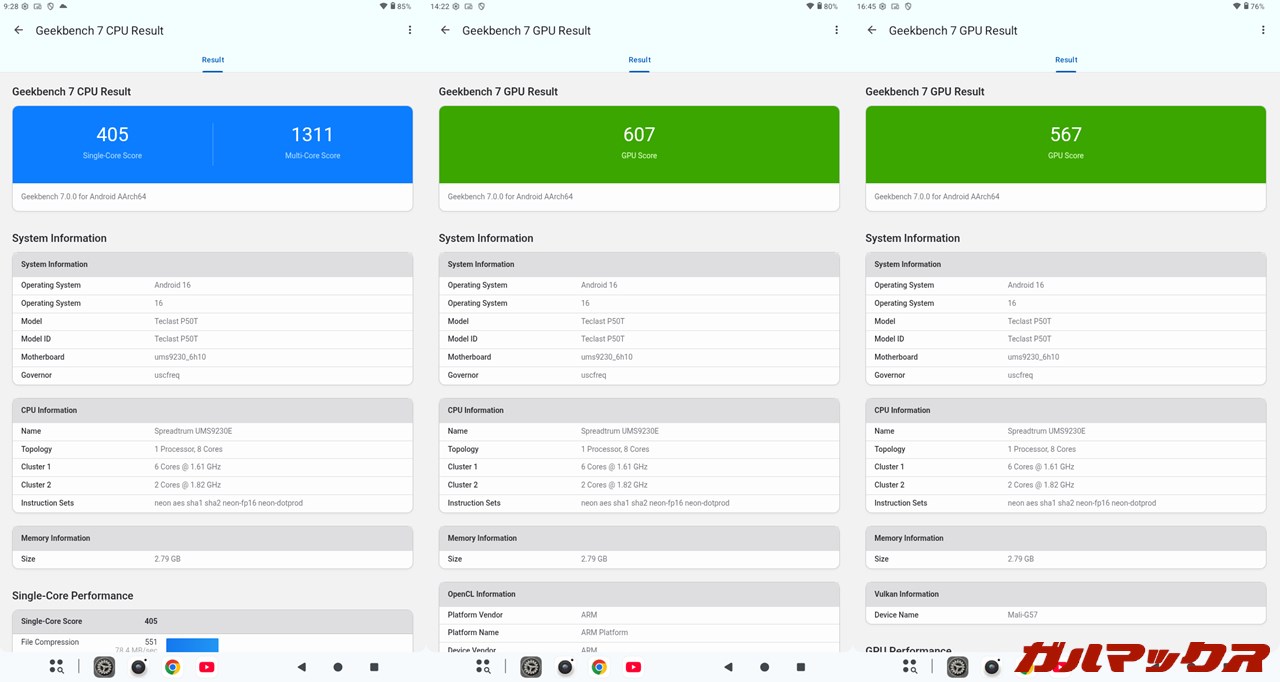The width and height of the screenshot is (1280, 682).
Task: Tap Spreadtrum UMS9230E name on CPU Result screen
Action: click(193, 431)
